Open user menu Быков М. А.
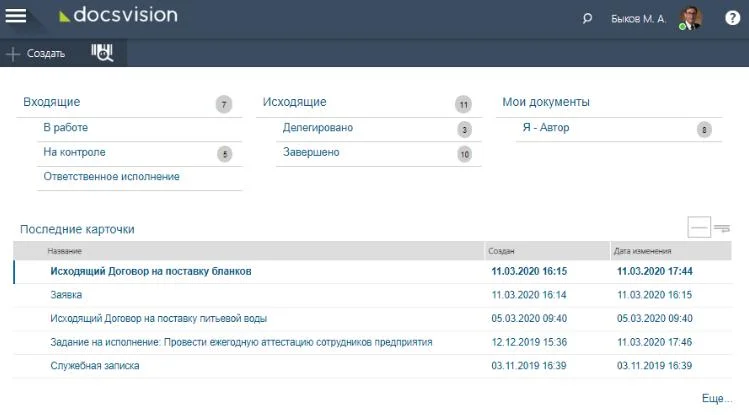The width and height of the screenshot is (749, 415). pyautogui.click(x=638, y=19)
